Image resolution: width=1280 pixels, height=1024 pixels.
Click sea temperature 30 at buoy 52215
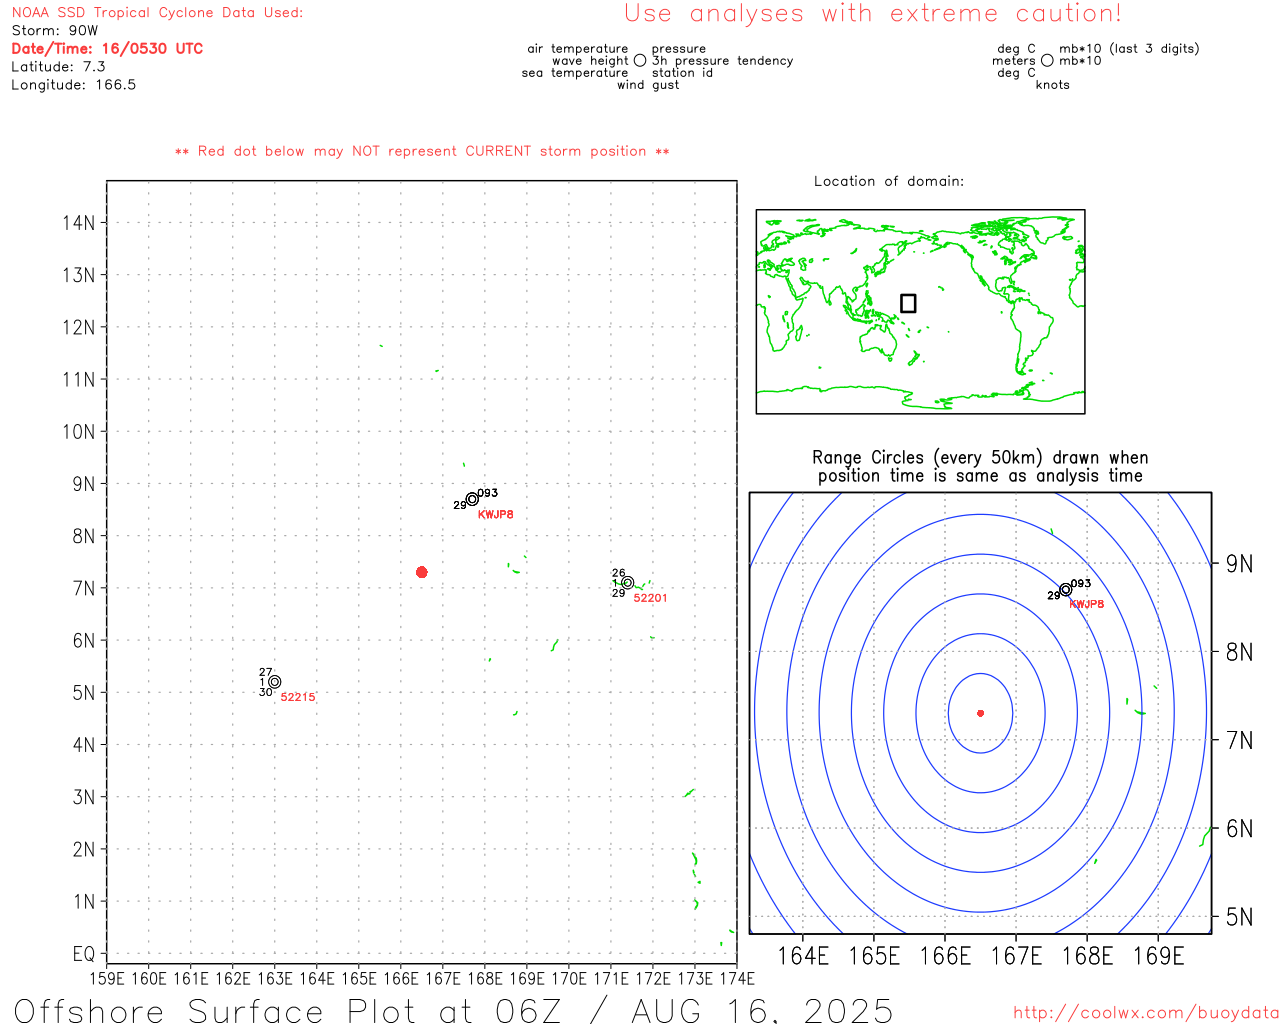(265, 692)
